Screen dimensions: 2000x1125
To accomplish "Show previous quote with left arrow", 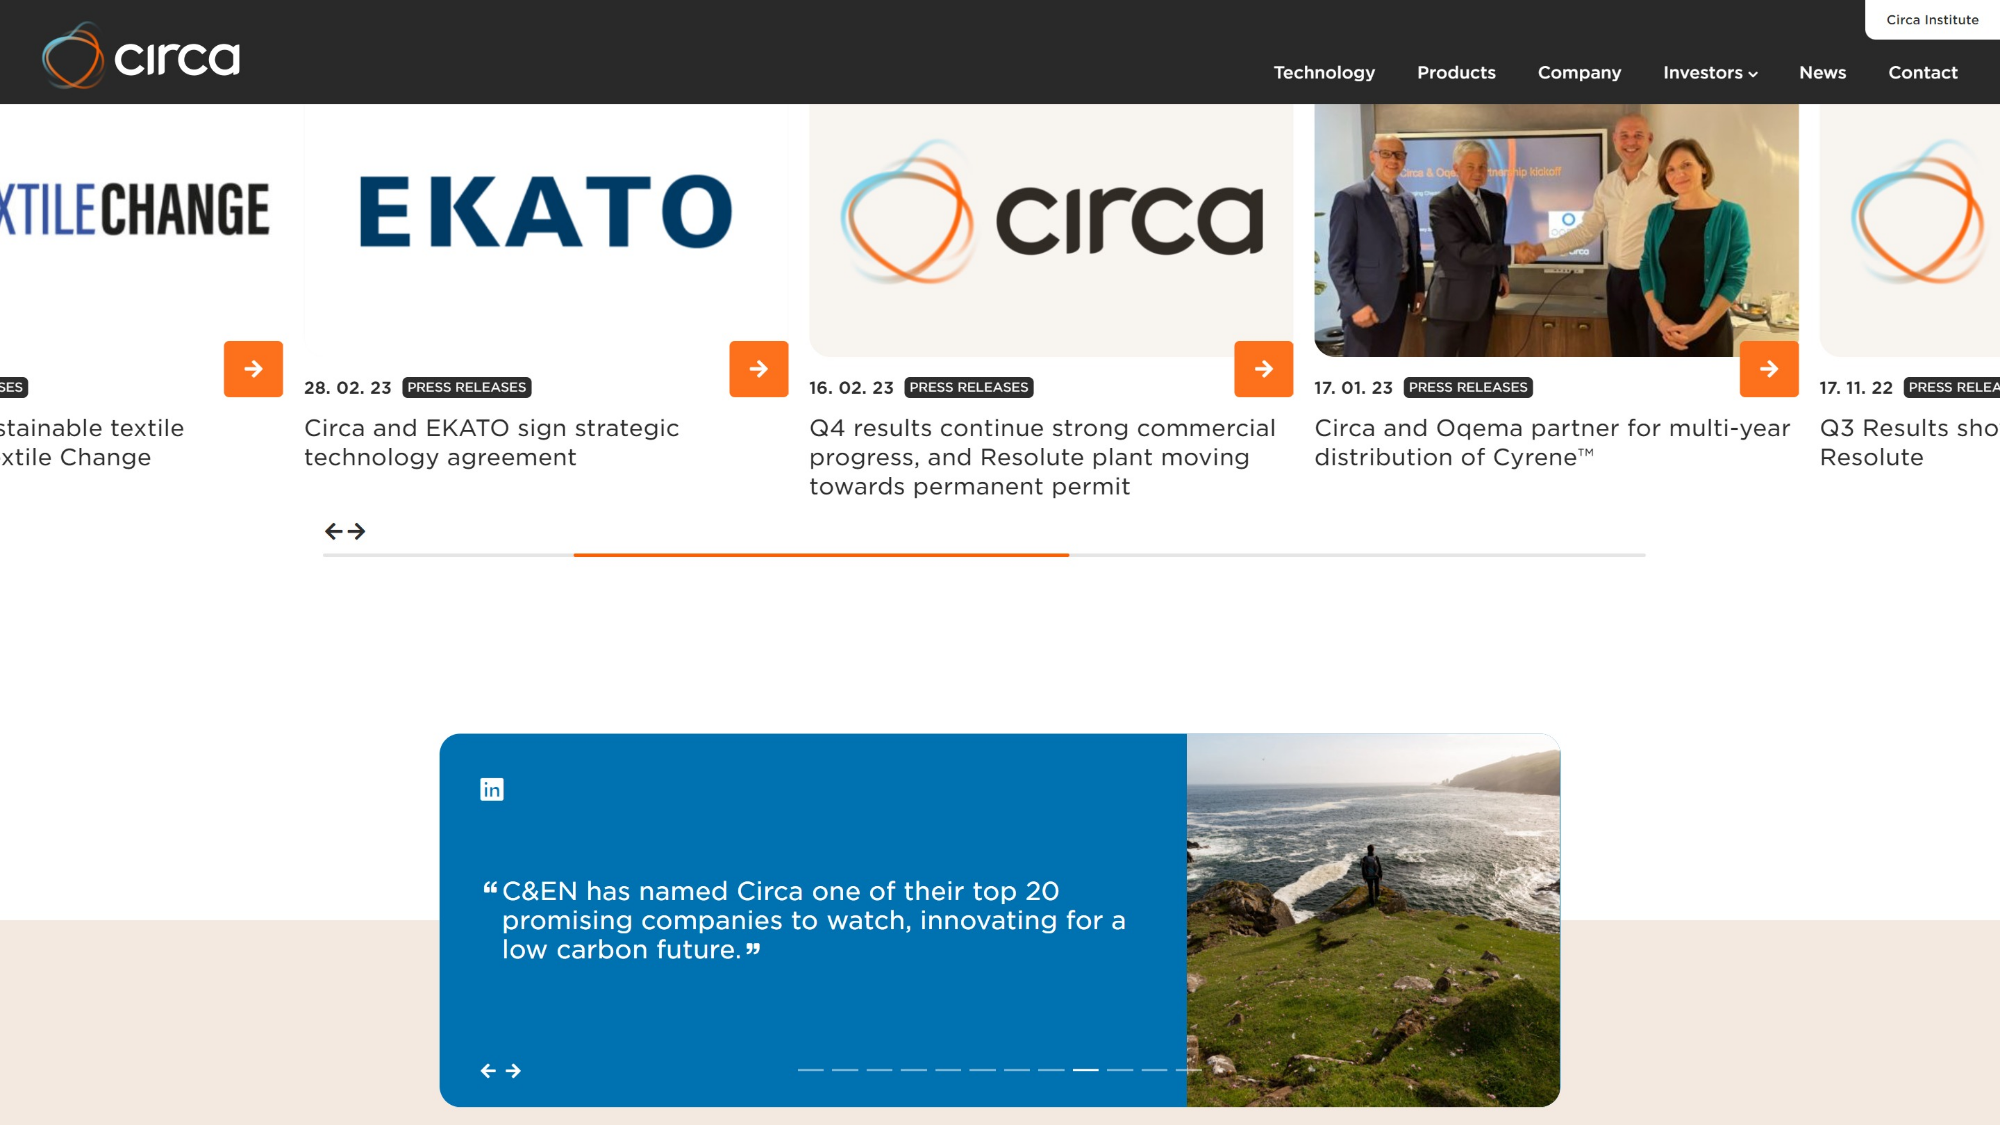I will click(x=488, y=1071).
